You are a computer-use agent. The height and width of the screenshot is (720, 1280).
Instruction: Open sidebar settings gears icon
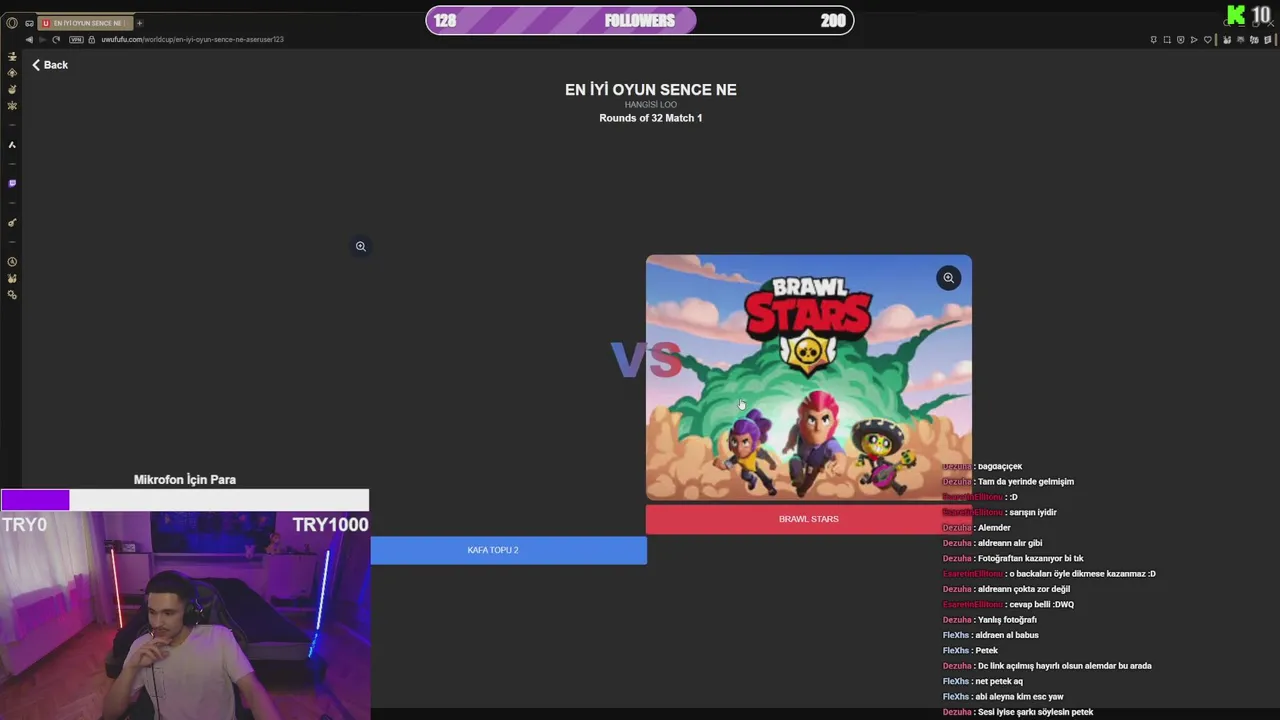[x=12, y=295]
